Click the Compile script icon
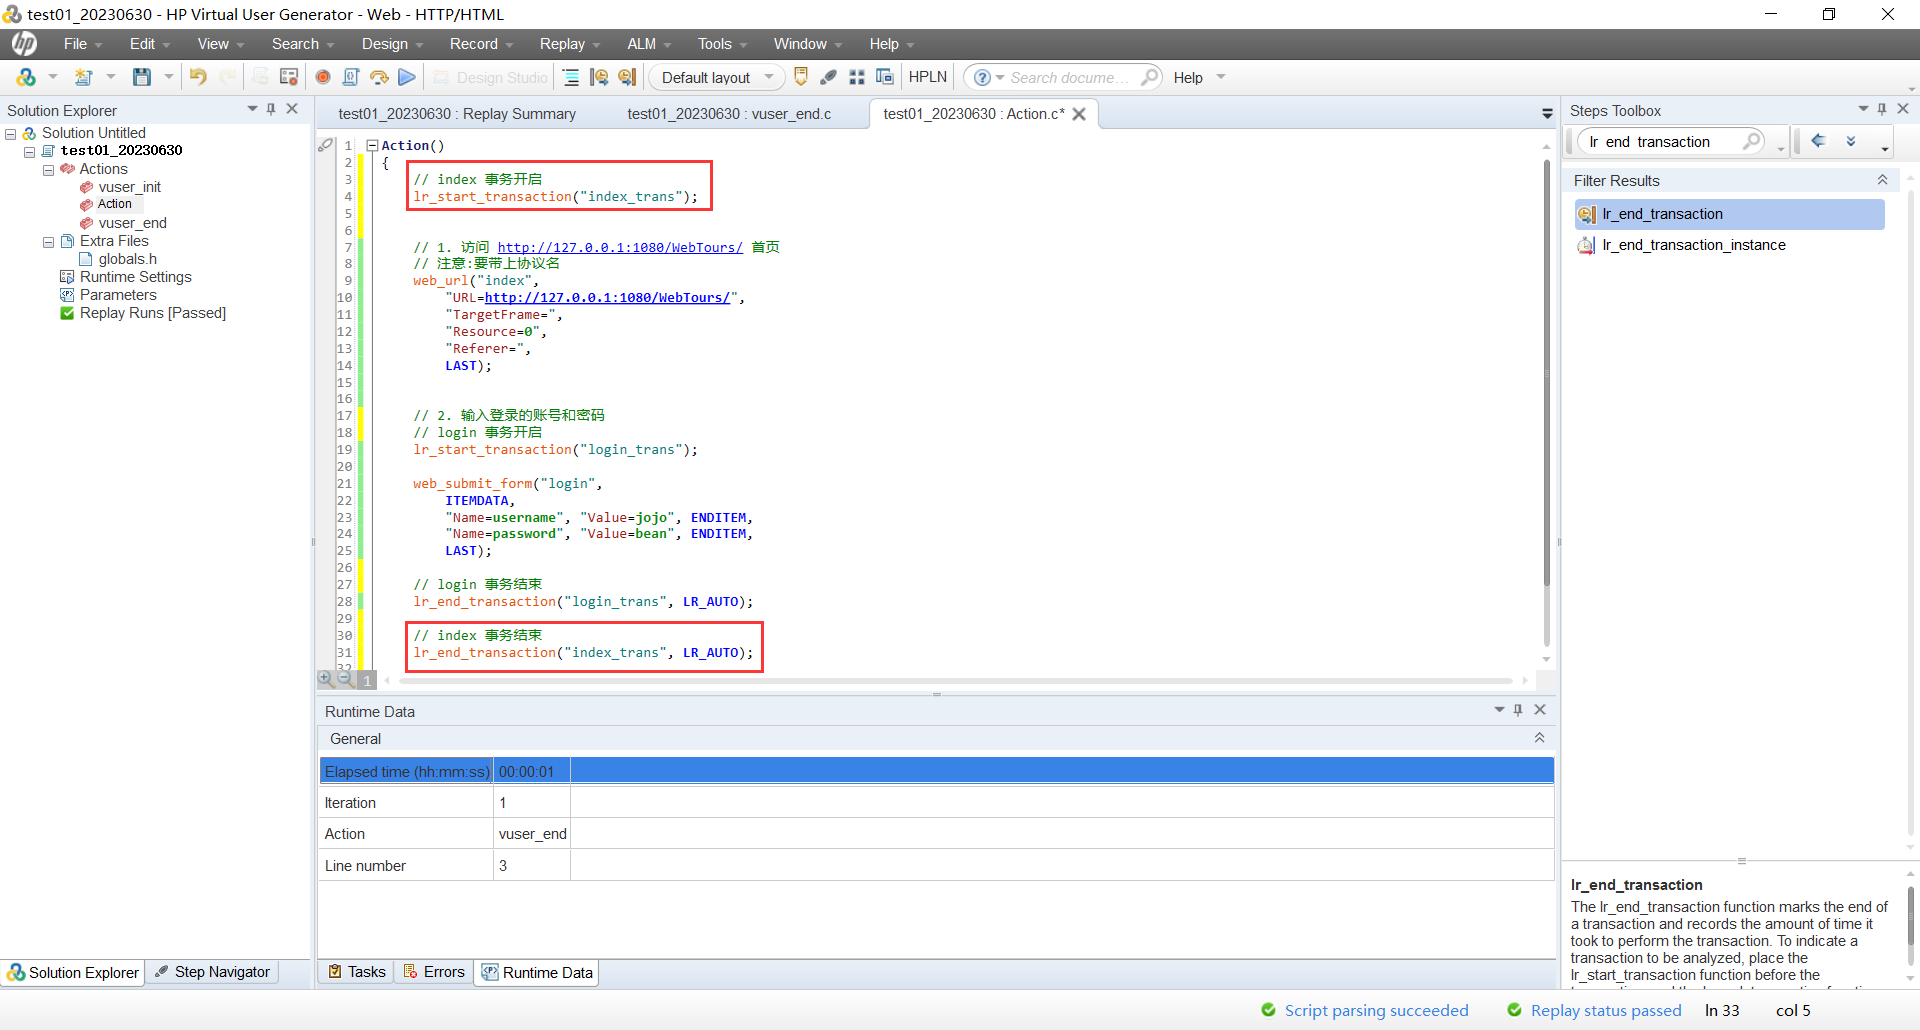The image size is (1920, 1030). coord(351,77)
